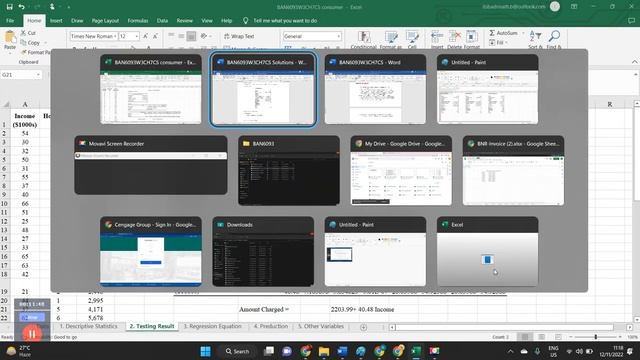Click the Format as Table icon

tap(391, 37)
